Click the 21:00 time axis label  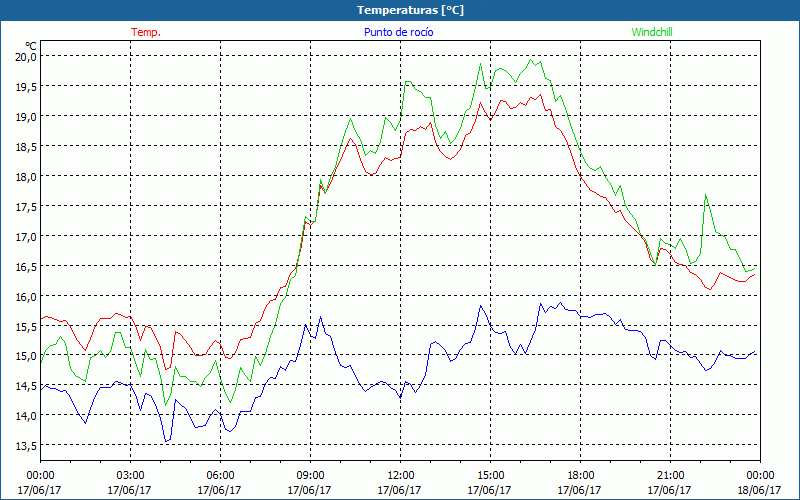tap(670, 475)
